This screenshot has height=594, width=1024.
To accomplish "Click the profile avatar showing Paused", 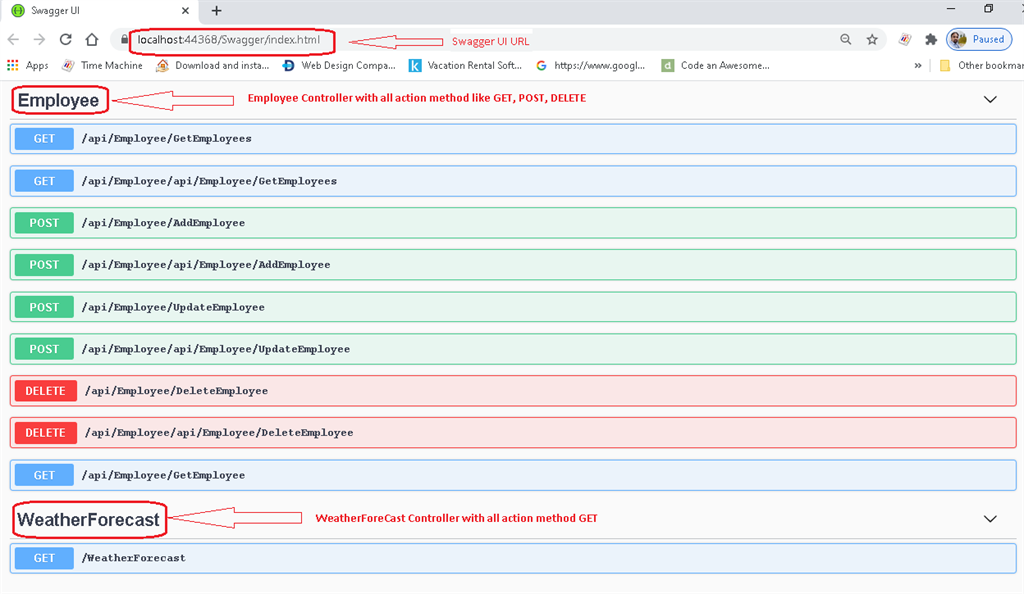I will pos(979,39).
